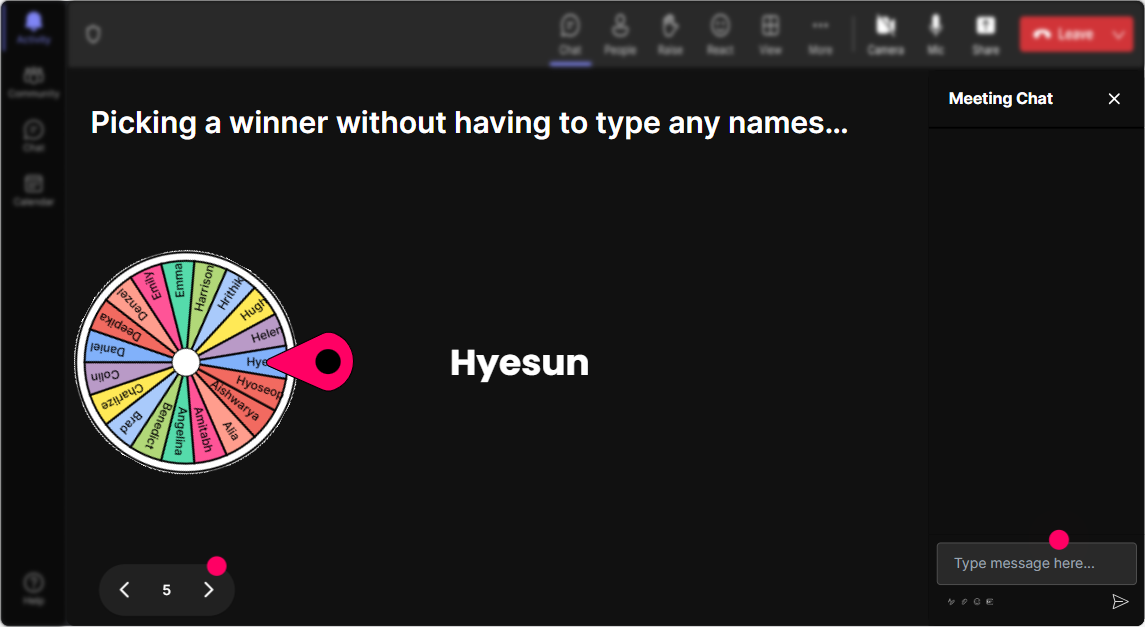1145x627 pixels.
Task: Show the People list
Action: tap(620, 34)
